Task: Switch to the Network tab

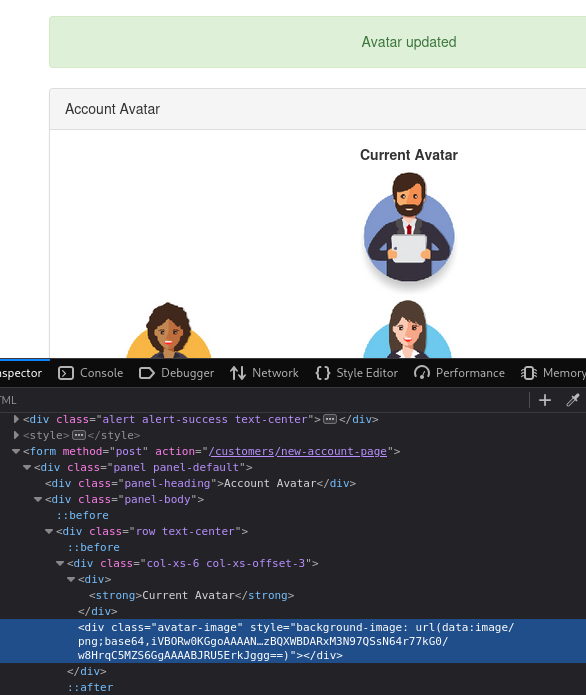Action: point(264,373)
